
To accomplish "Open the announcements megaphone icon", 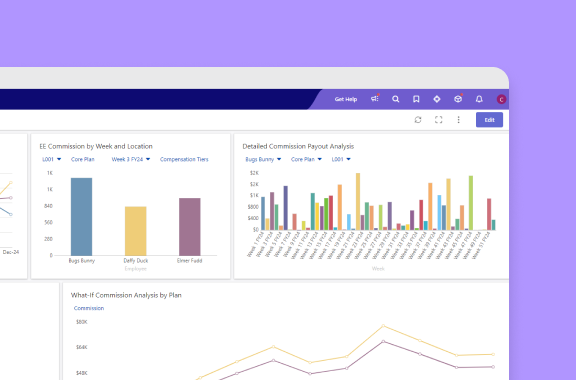I will 375,98.
